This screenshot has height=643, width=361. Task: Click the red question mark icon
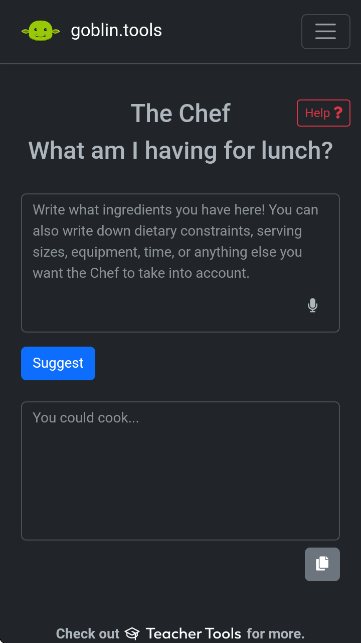pos(338,113)
